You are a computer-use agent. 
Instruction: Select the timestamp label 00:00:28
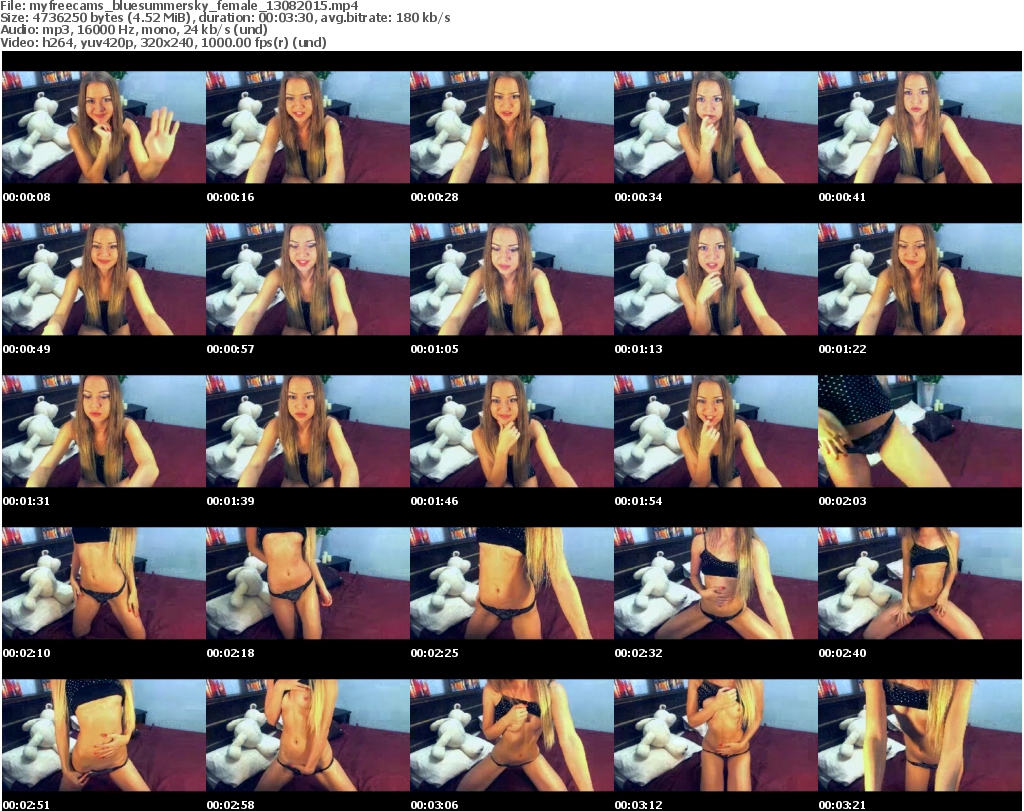pyautogui.click(x=434, y=197)
